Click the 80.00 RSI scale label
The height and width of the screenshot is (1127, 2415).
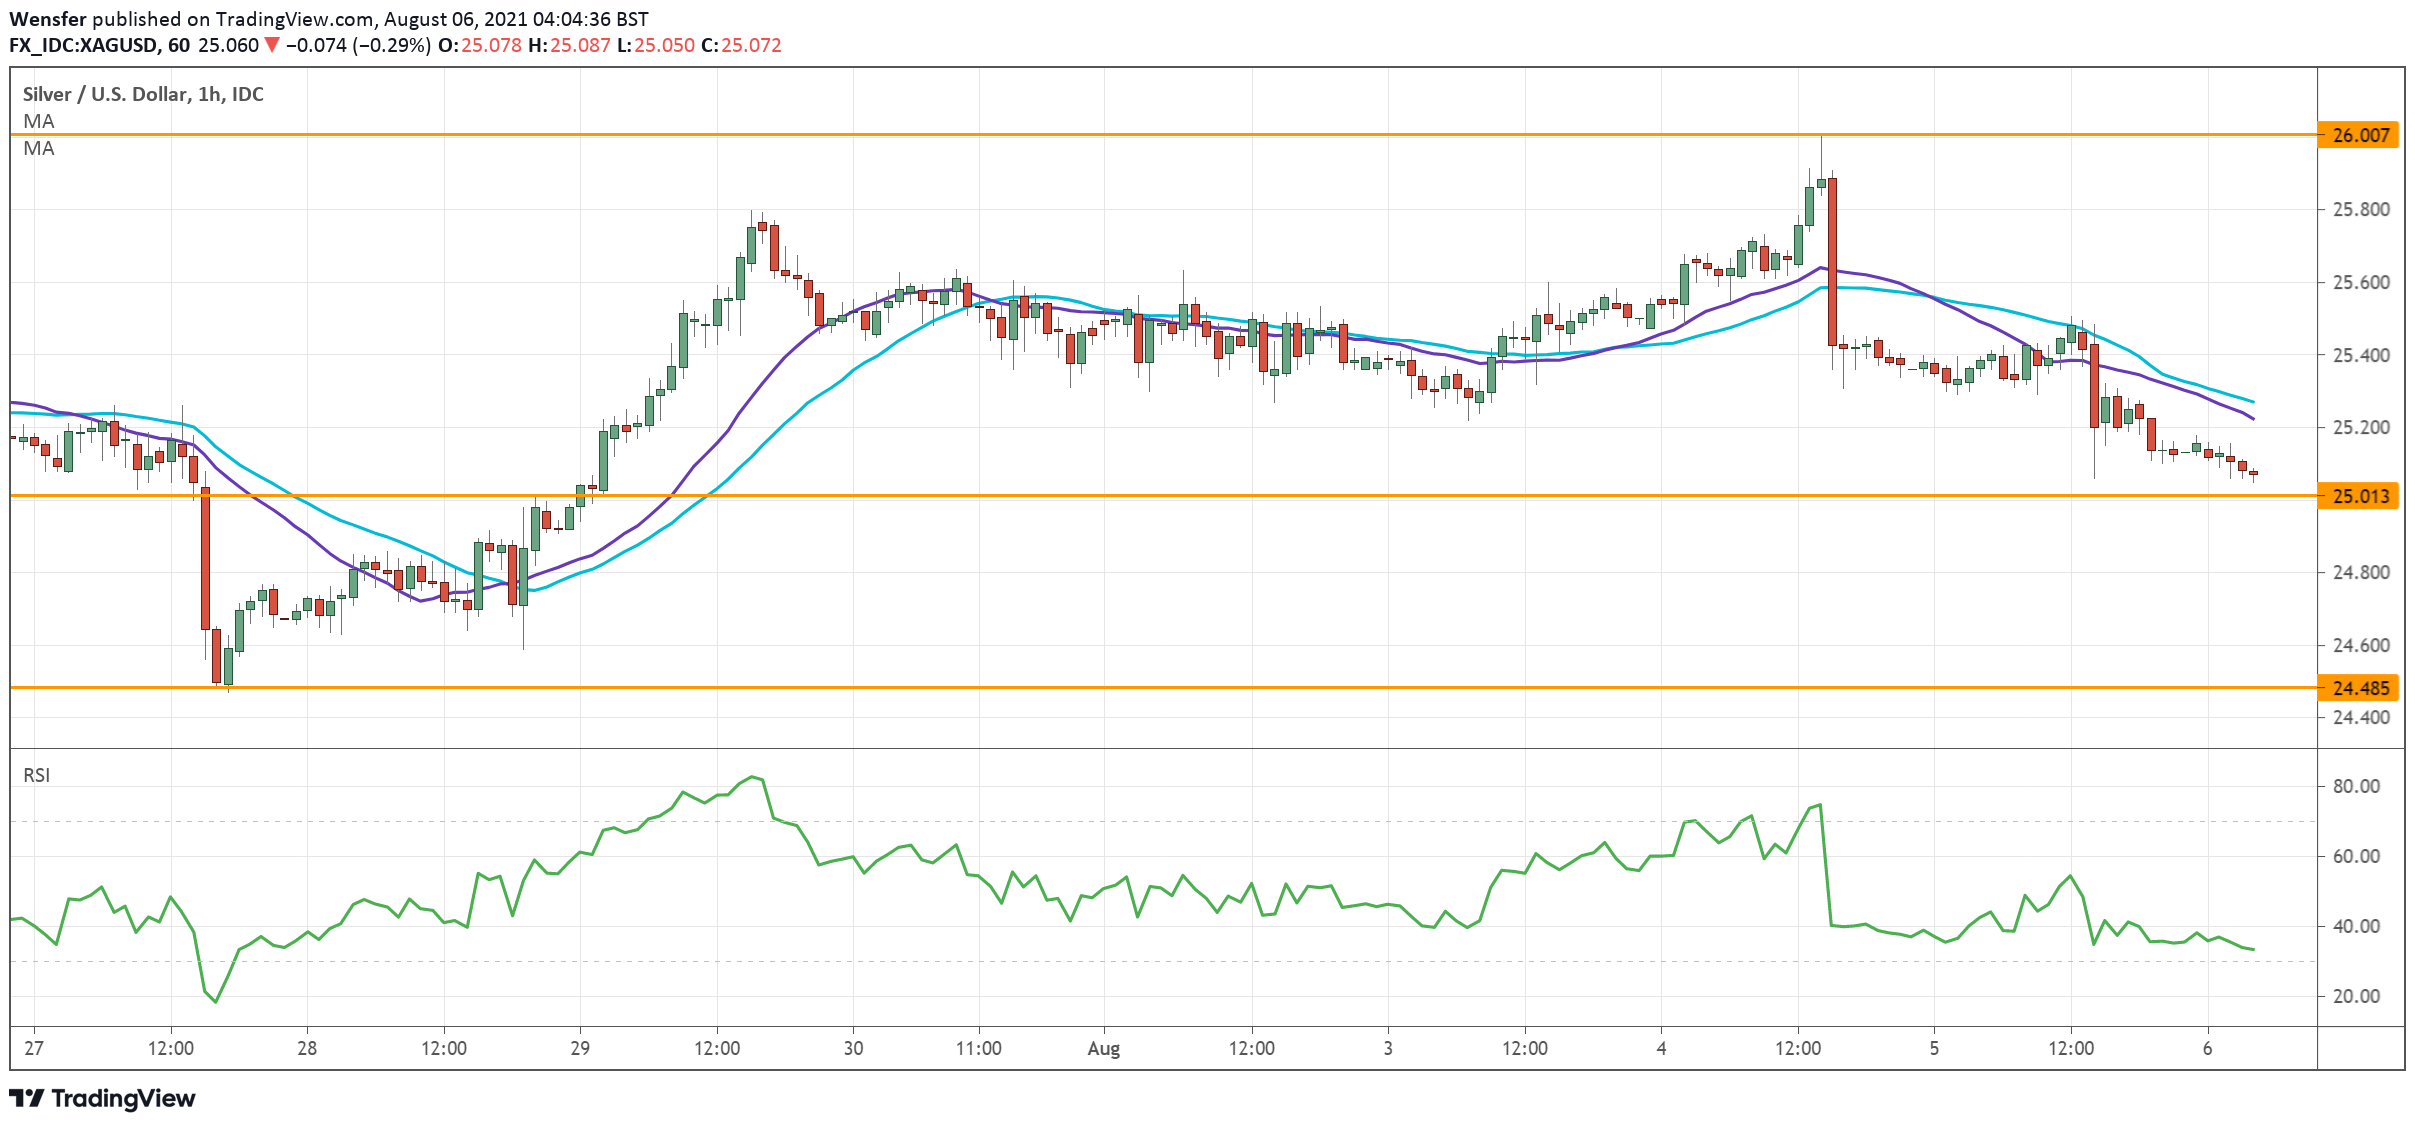[x=2356, y=786]
